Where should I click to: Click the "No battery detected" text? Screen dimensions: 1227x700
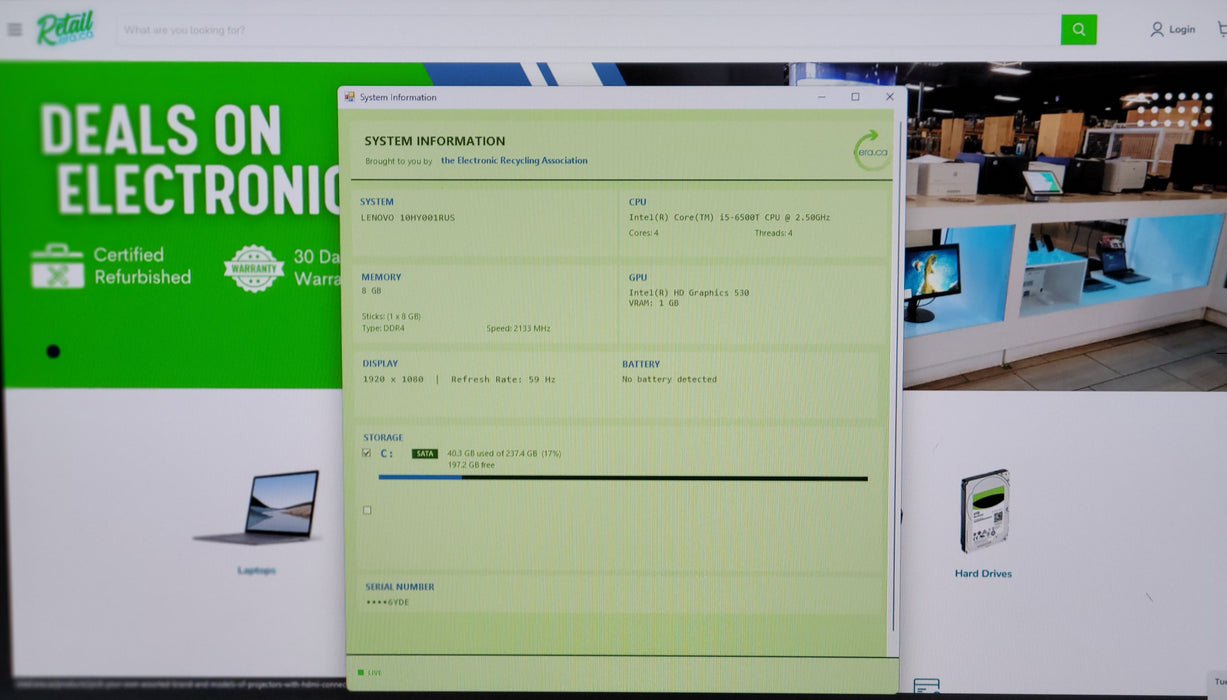(x=669, y=380)
